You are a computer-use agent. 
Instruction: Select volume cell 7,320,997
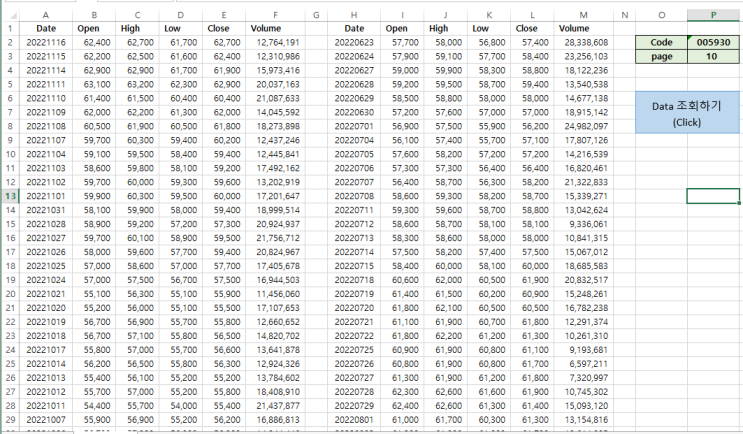click(583, 378)
